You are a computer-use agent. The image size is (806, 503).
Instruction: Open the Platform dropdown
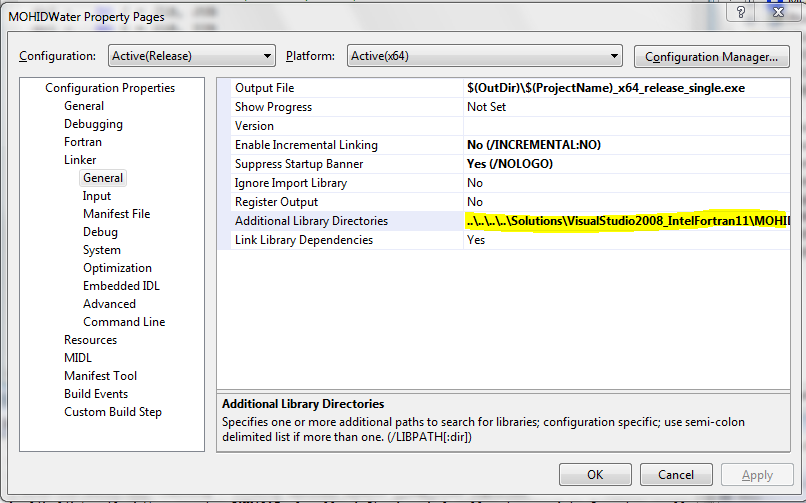(484, 56)
